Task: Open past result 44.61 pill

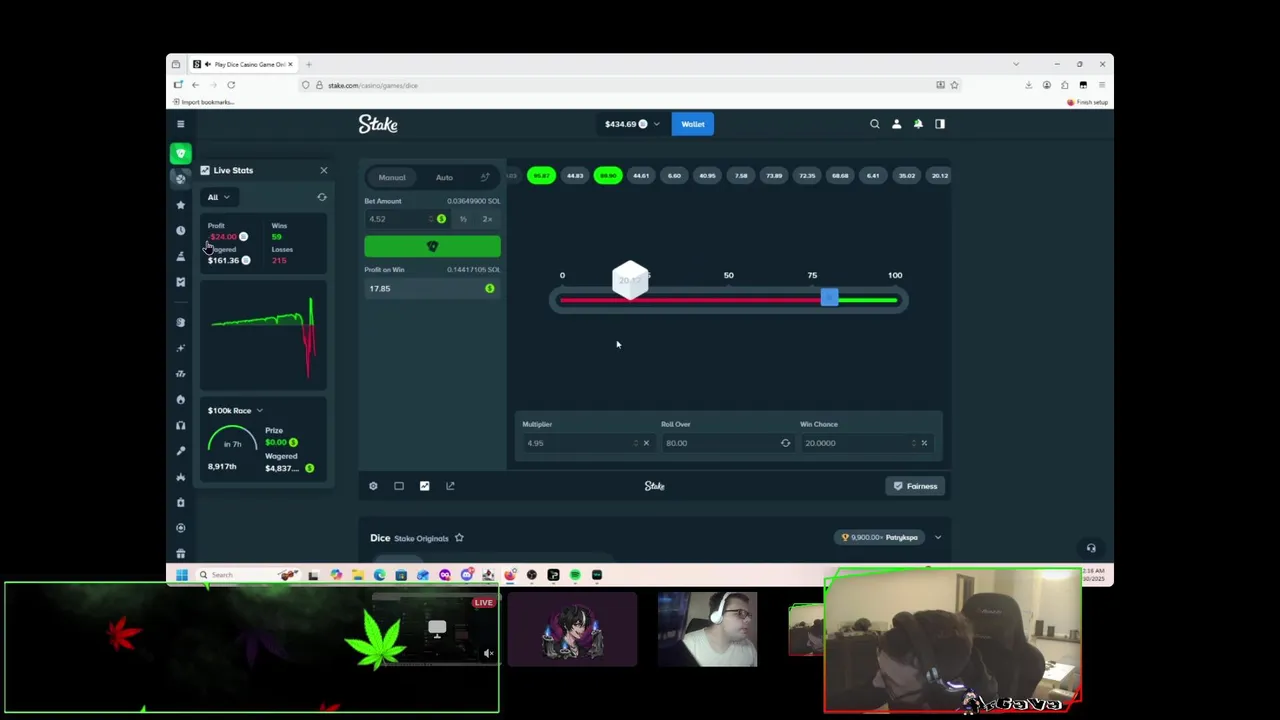Action: [641, 176]
